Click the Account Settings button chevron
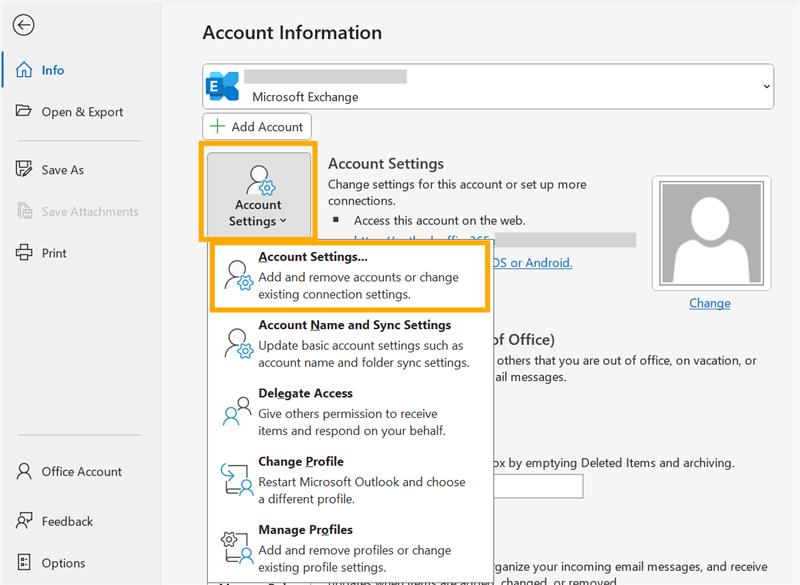 [x=284, y=221]
